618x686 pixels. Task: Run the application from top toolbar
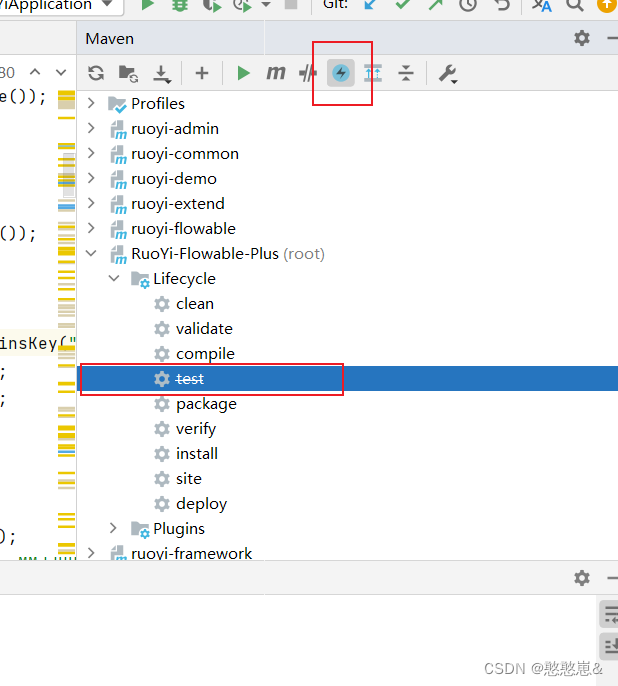[148, 4]
